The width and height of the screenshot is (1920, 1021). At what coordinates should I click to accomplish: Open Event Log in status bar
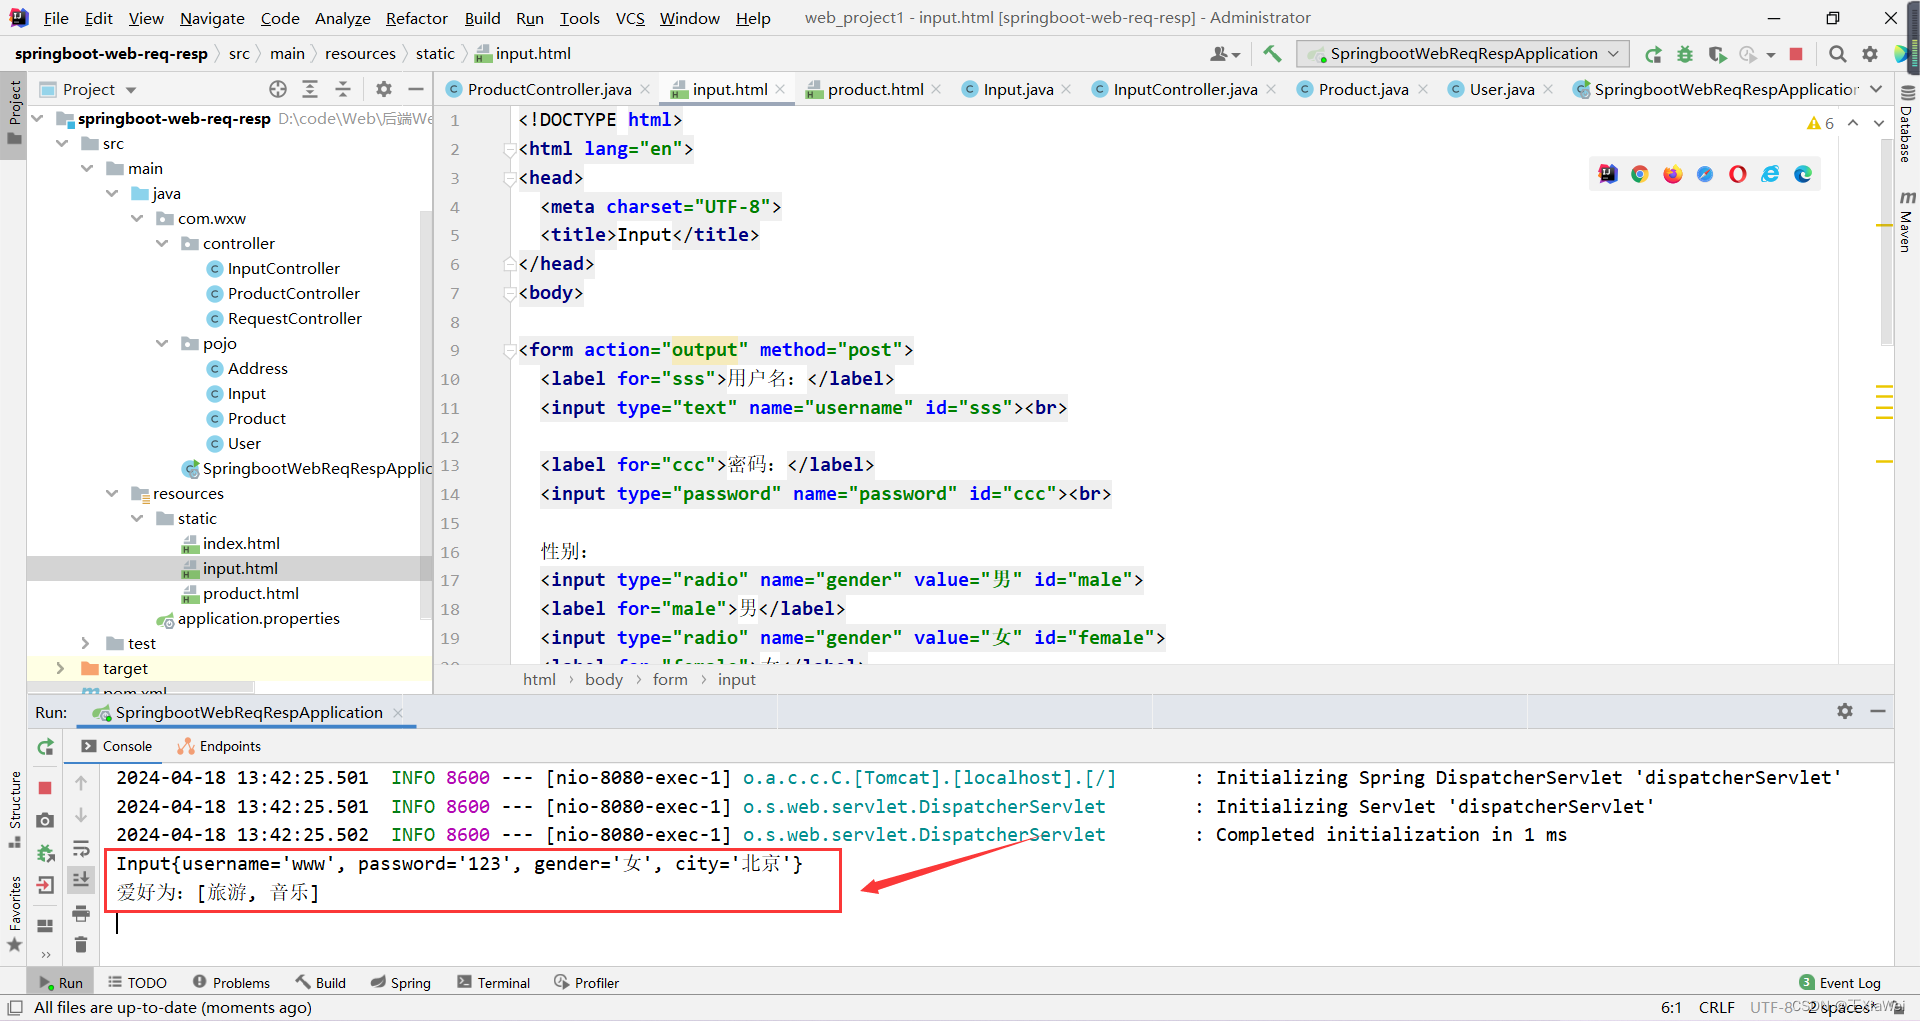tap(1840, 983)
